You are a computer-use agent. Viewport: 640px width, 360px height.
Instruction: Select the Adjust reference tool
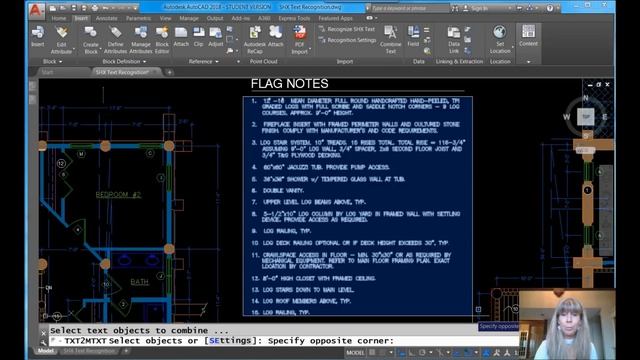216,37
